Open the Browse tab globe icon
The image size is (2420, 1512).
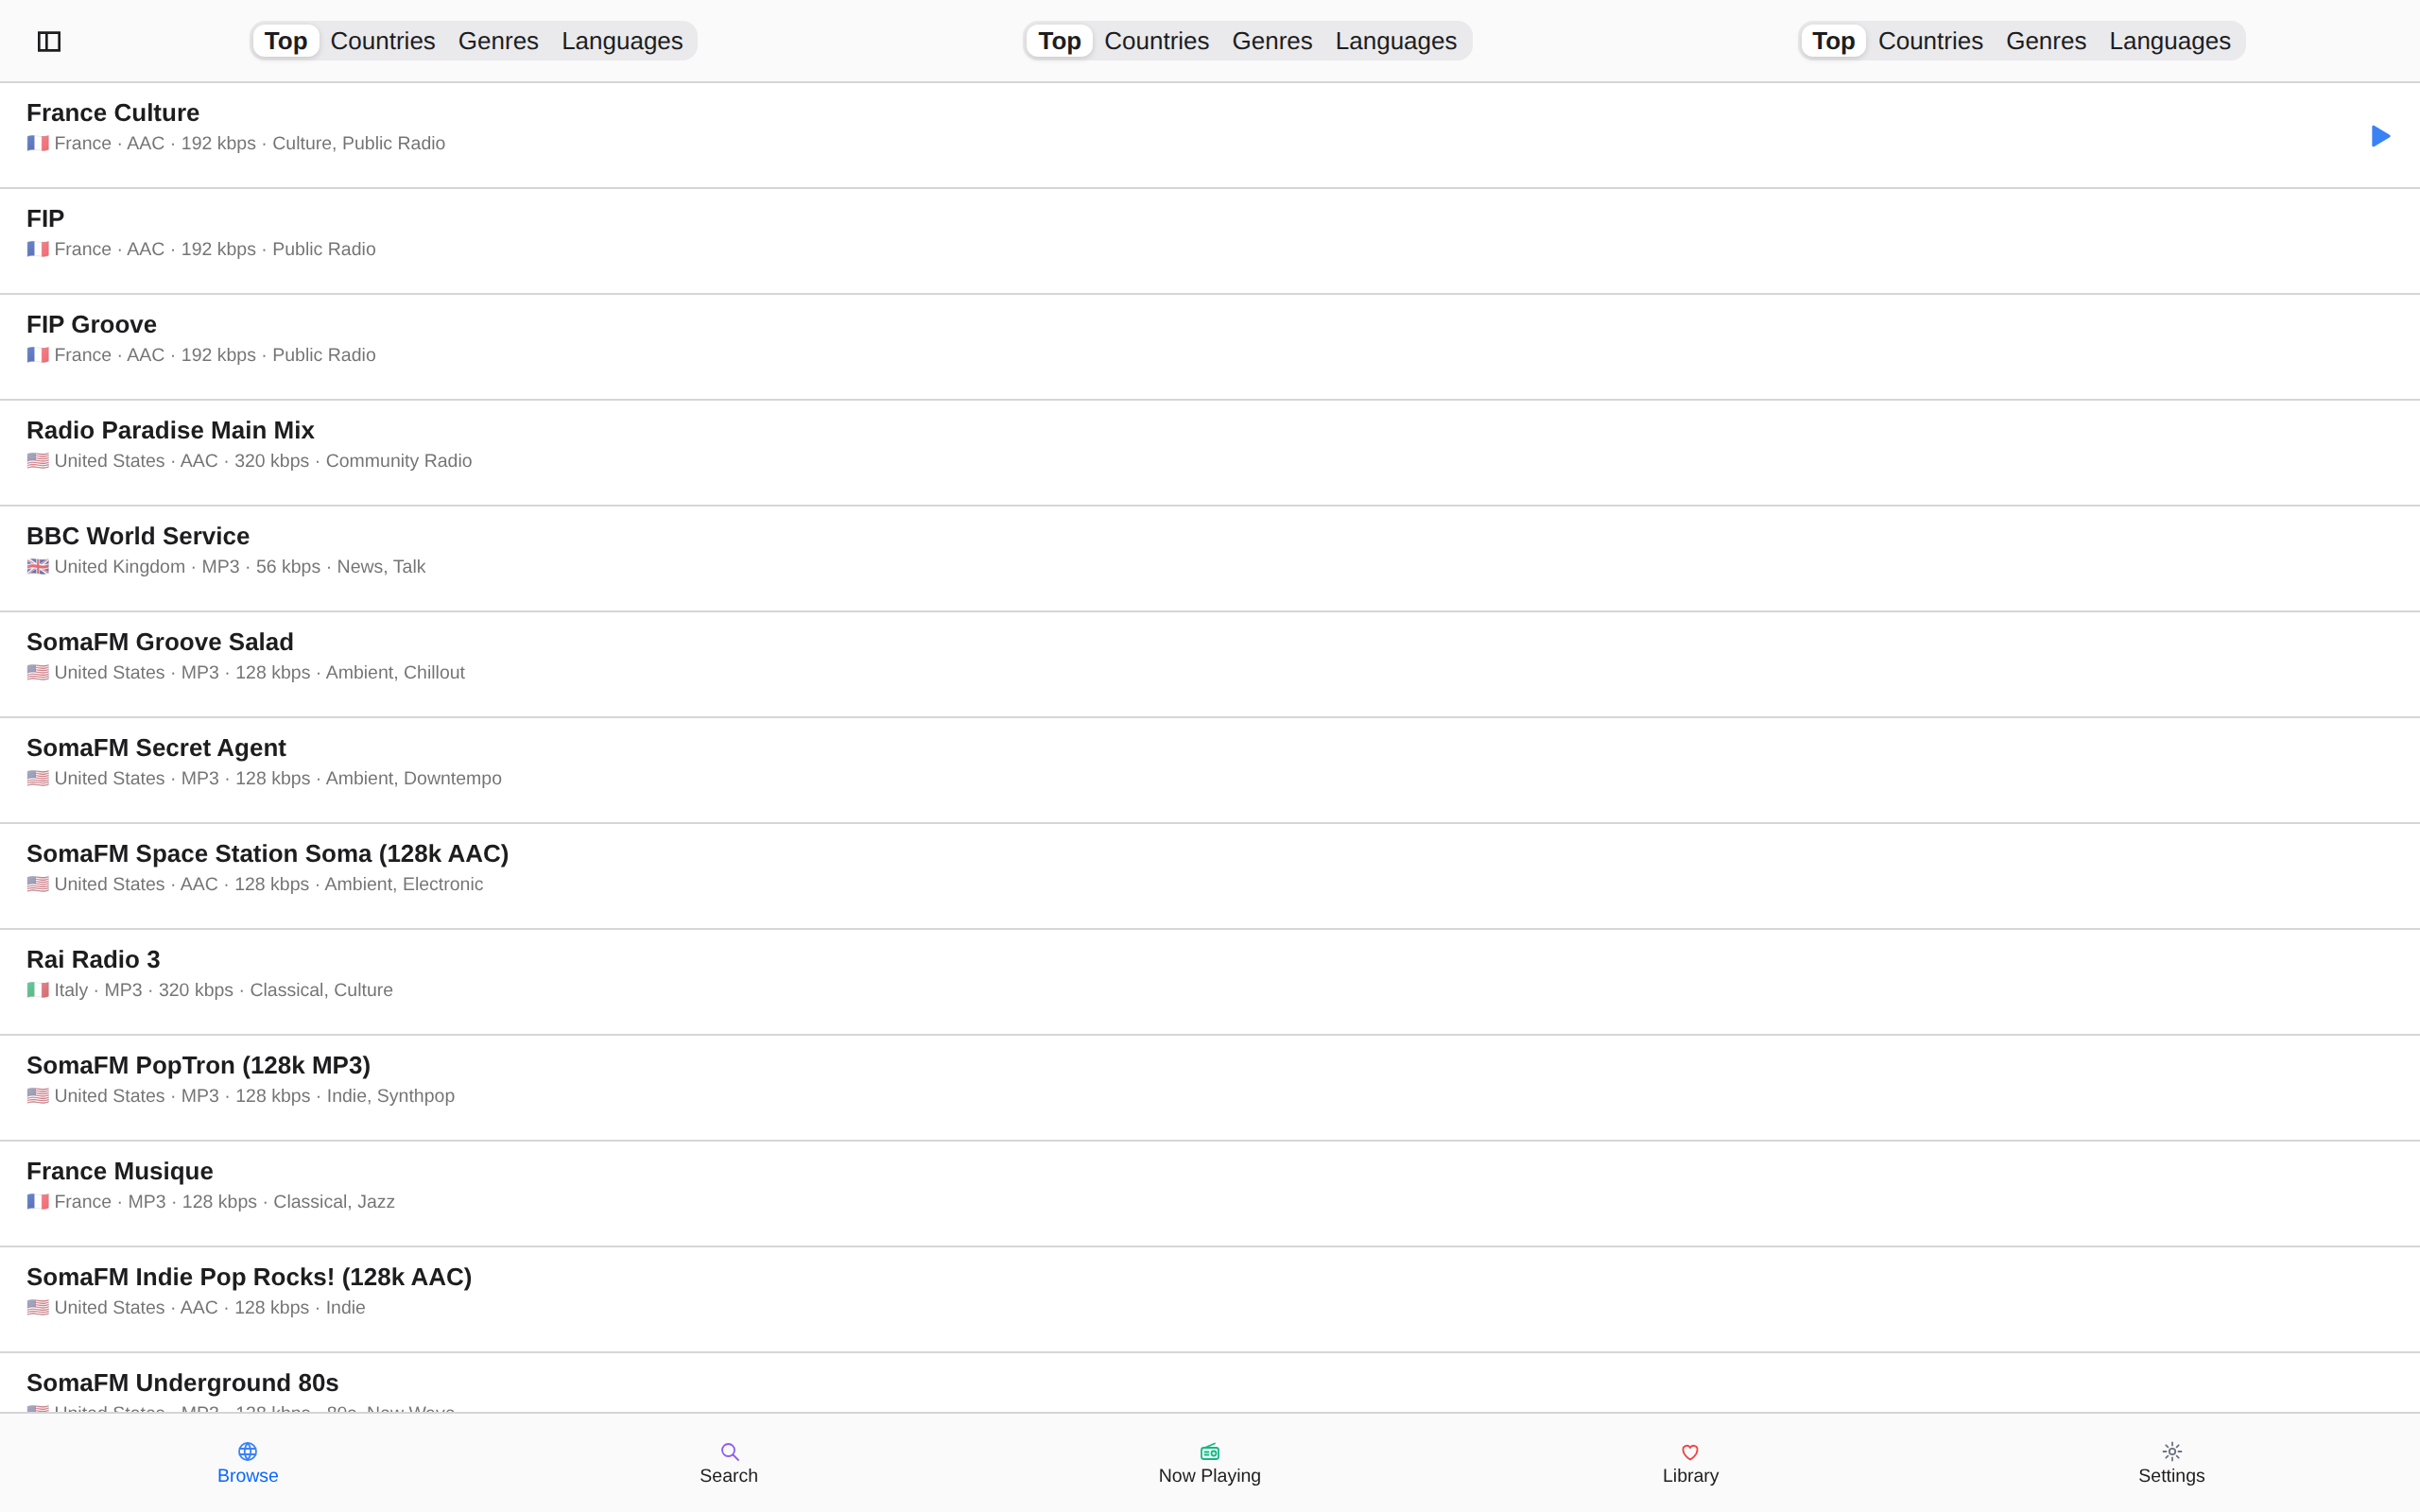point(248,1451)
